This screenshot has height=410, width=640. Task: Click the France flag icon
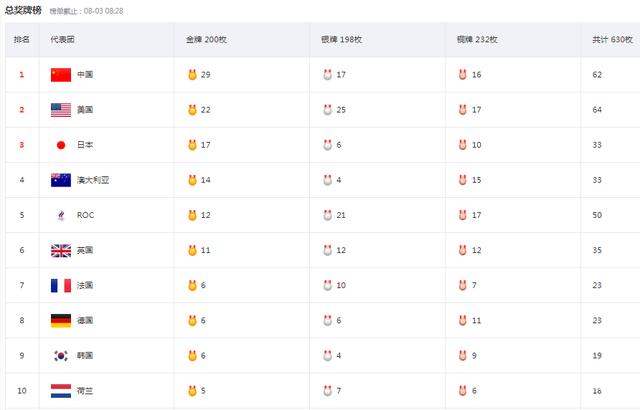coord(61,285)
